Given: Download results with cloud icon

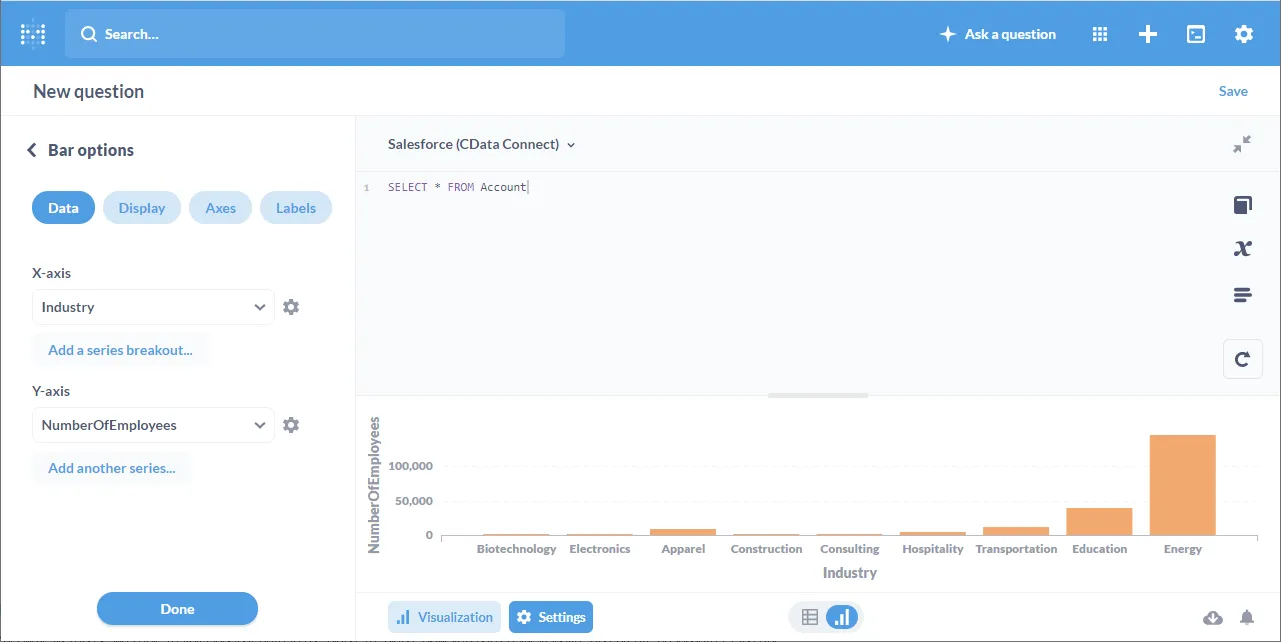Looking at the screenshot, I should [x=1213, y=618].
